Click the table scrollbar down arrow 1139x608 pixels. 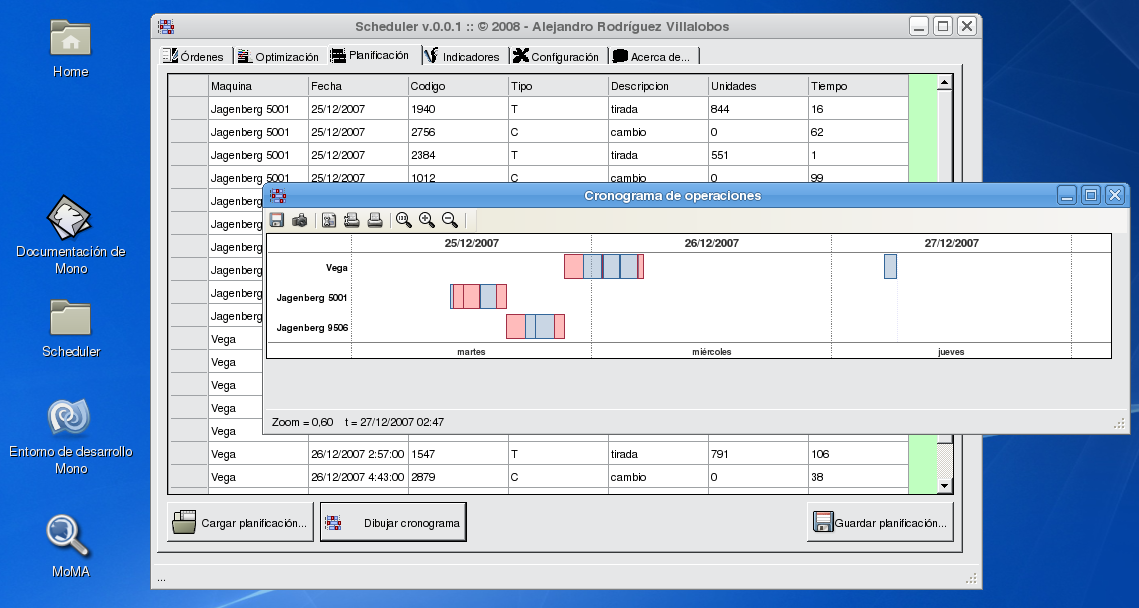click(945, 485)
